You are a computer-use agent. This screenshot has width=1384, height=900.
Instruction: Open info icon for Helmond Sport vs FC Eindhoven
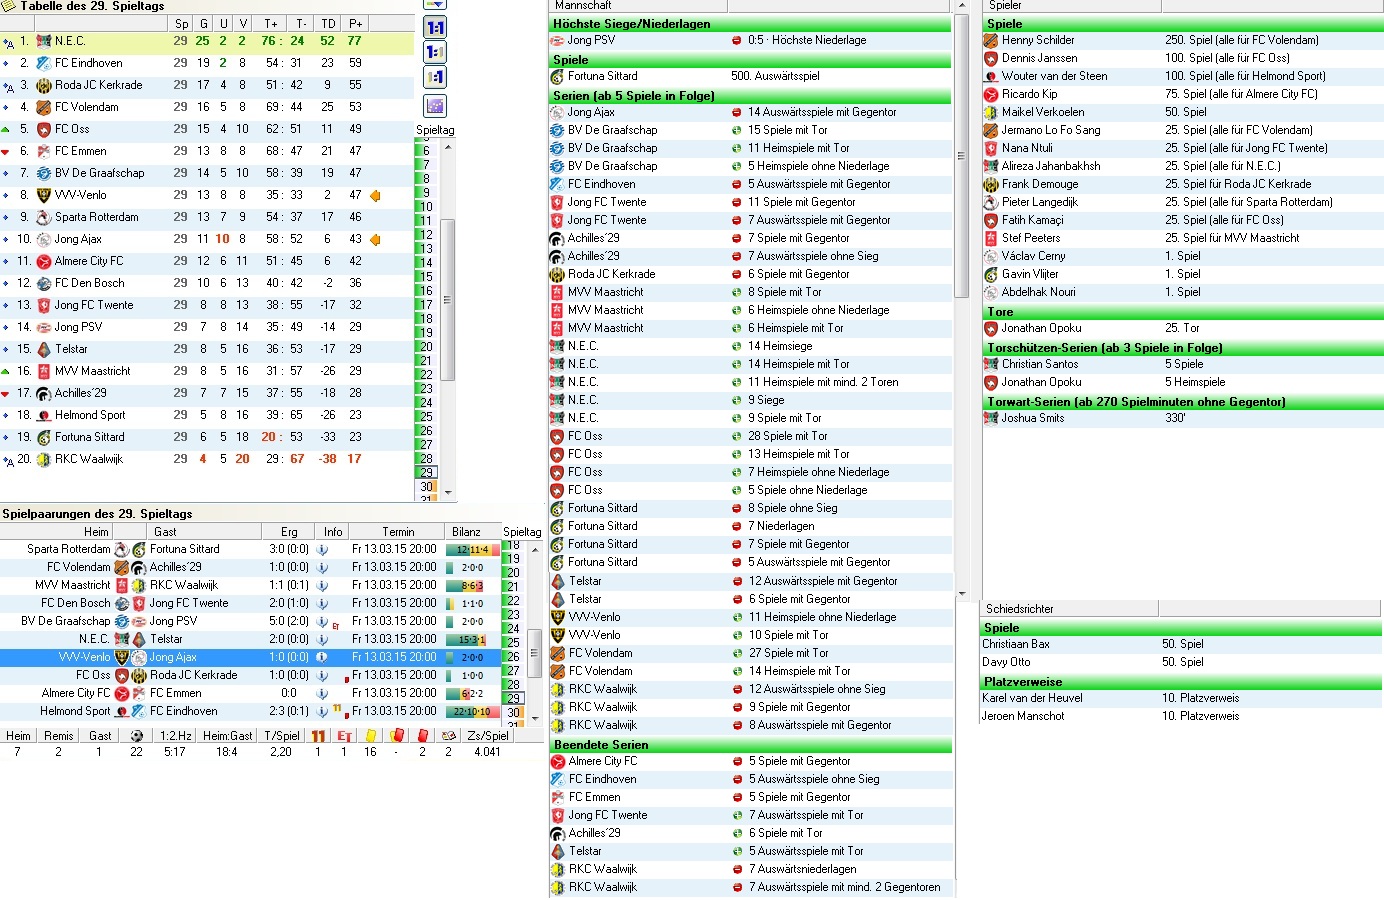[x=323, y=711]
